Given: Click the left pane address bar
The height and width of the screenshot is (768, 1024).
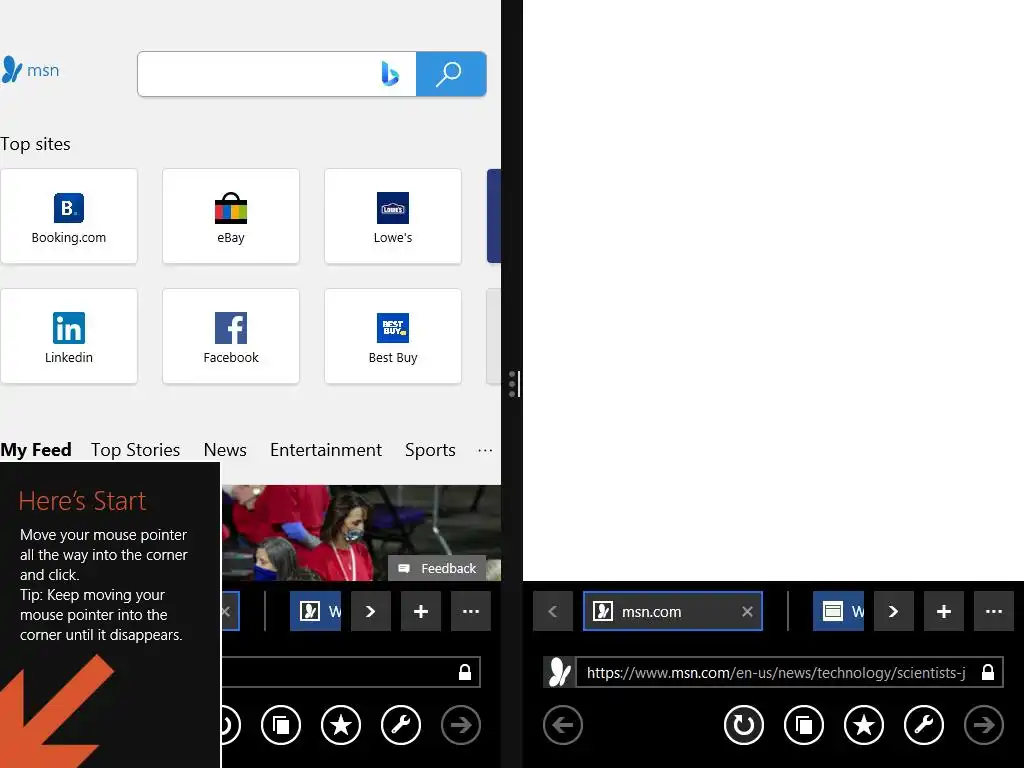Looking at the screenshot, I should click(x=351, y=673).
